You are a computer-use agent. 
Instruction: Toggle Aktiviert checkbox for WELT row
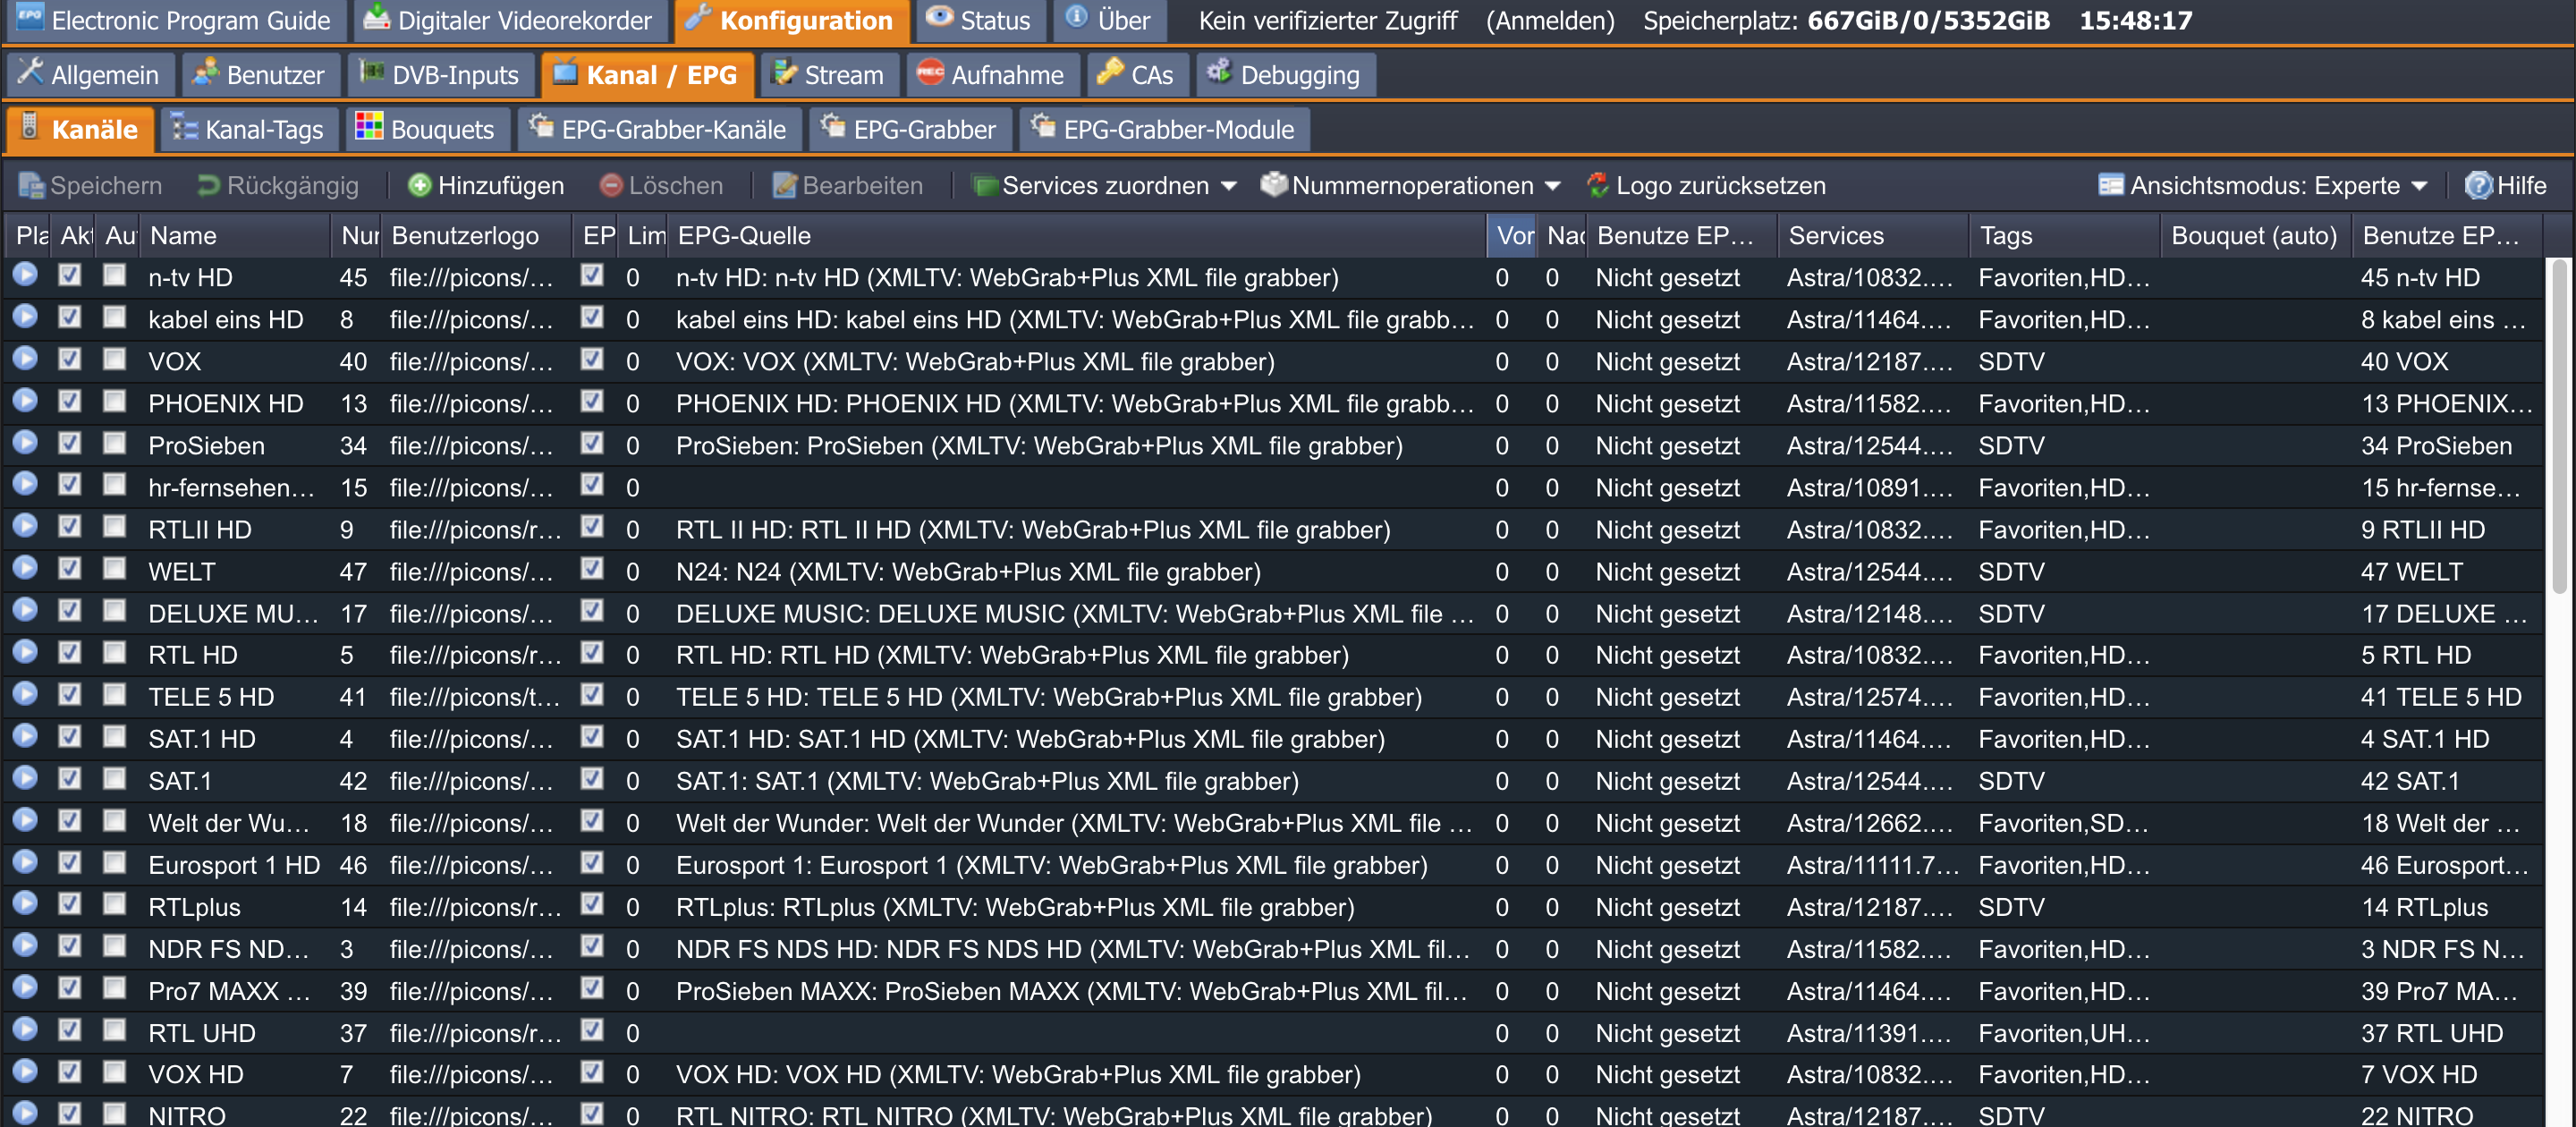click(70, 569)
